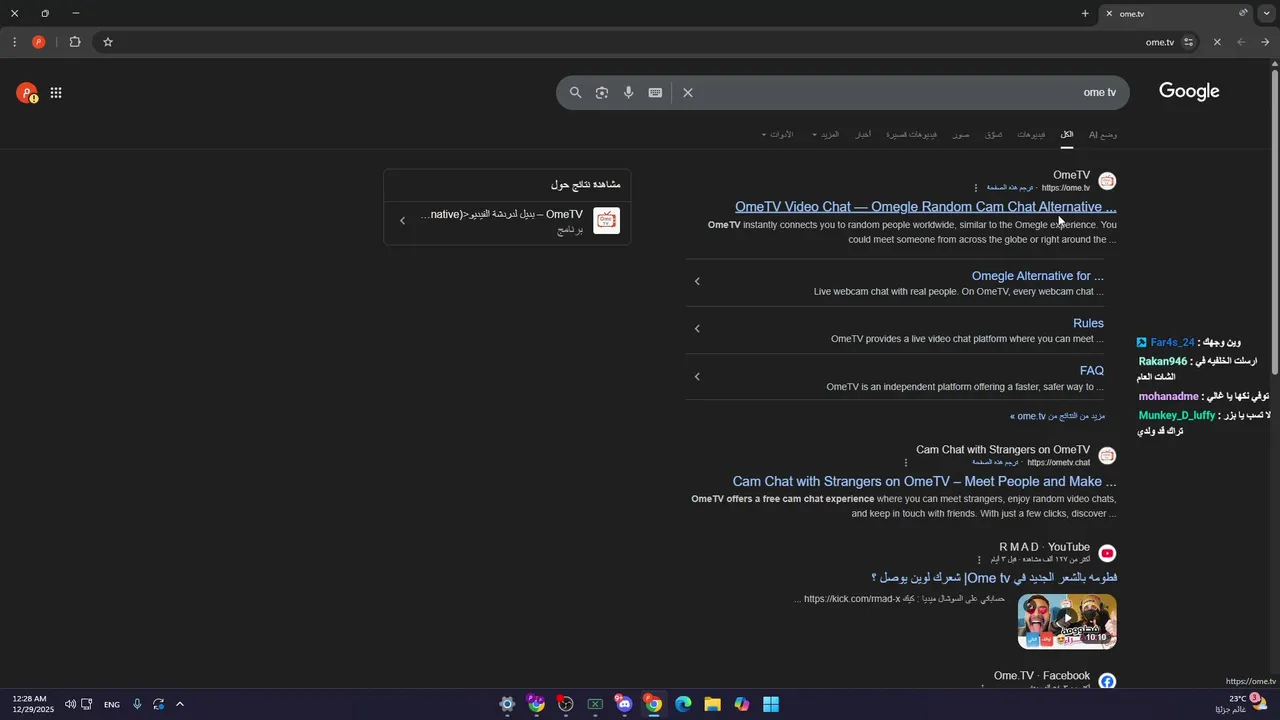
Task: Start voice search with the microphone icon
Action: 629,92
